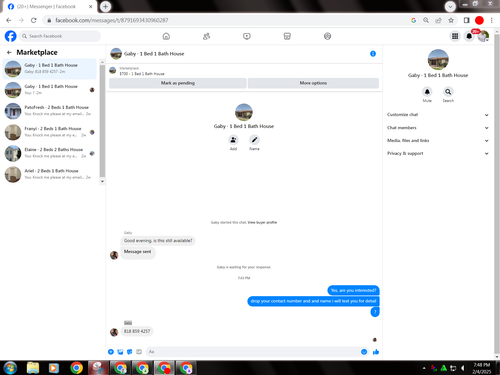Click chat list scrollbar down arrow
This screenshot has width=500, height=375.
(102, 182)
